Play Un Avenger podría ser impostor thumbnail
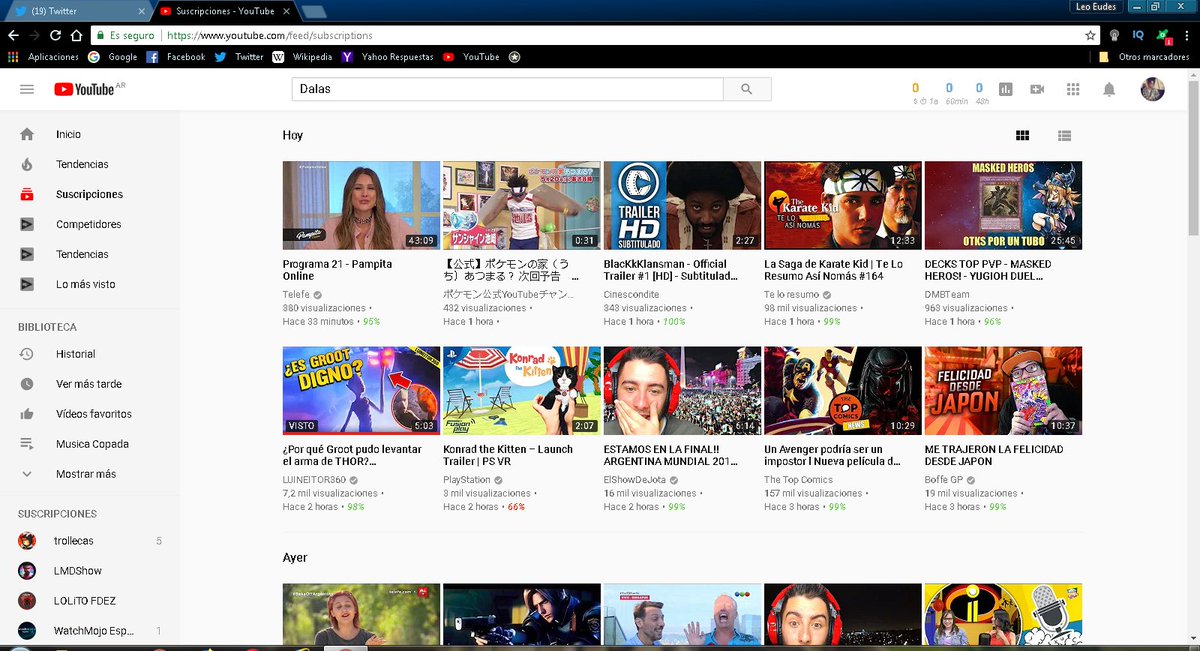 click(843, 390)
